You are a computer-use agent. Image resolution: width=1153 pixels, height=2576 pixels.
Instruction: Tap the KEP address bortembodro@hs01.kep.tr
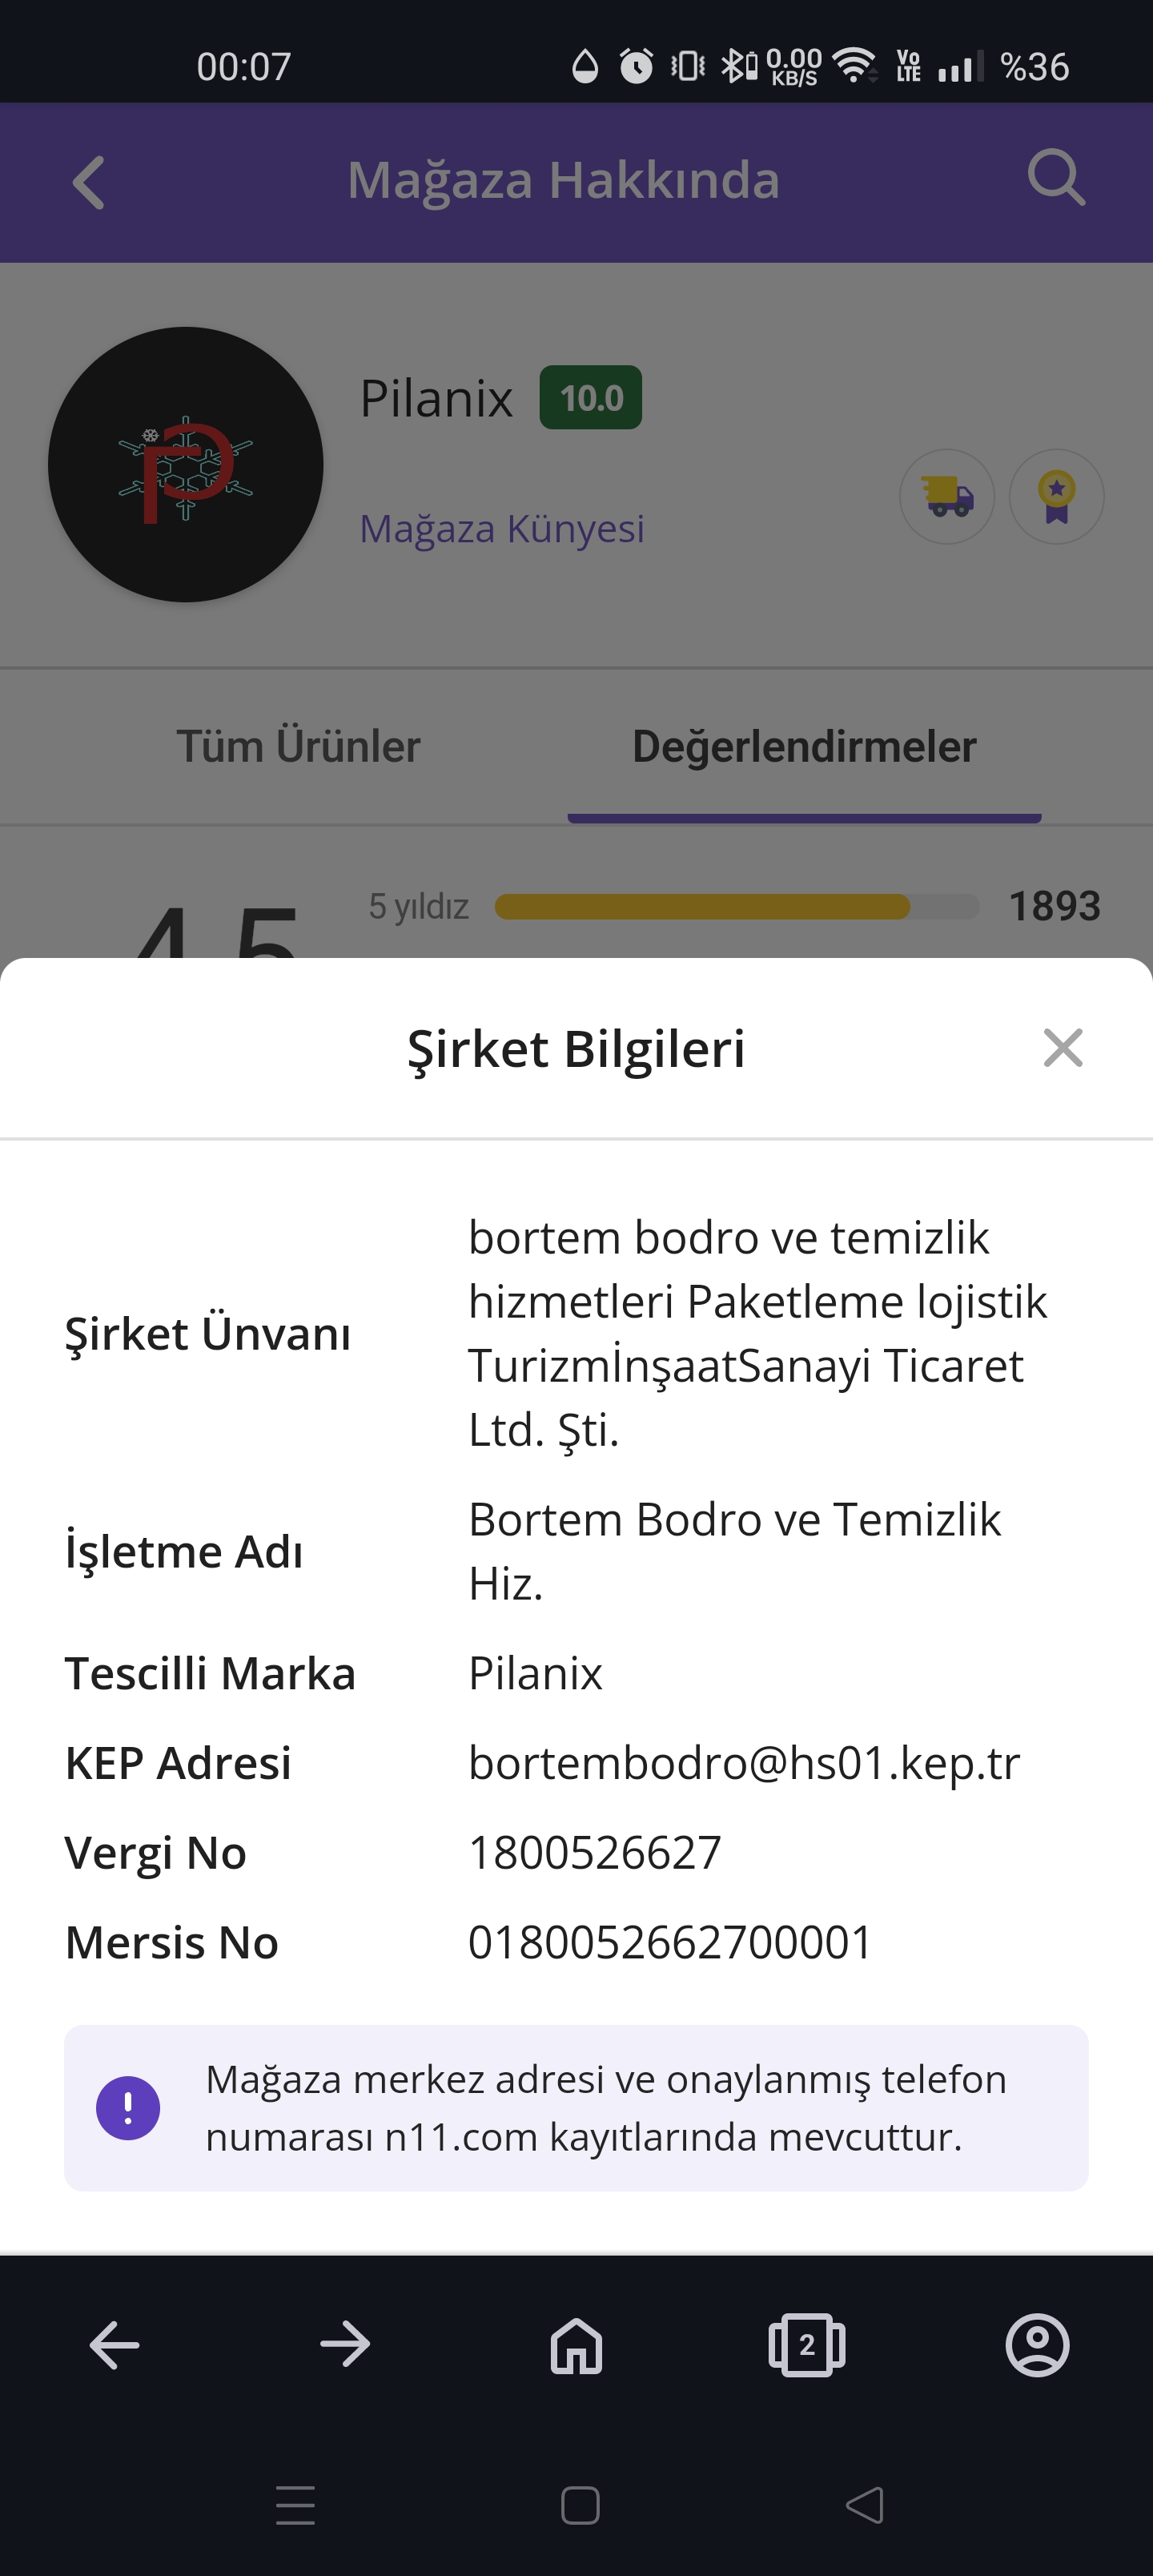[x=744, y=1763]
